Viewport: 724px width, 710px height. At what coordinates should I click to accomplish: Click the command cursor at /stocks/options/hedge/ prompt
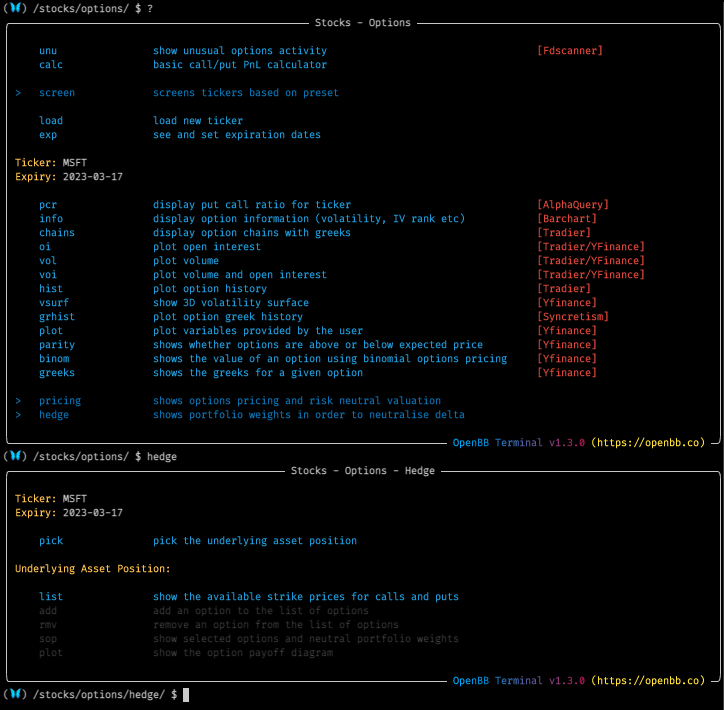[x=186, y=694]
